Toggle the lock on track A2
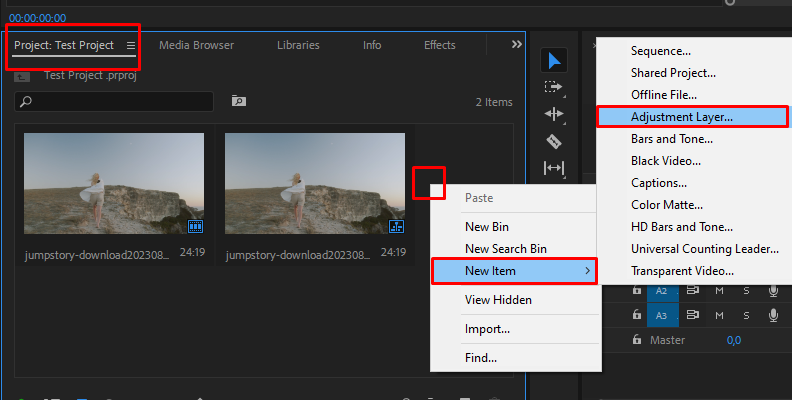792x400 pixels. pos(636,291)
